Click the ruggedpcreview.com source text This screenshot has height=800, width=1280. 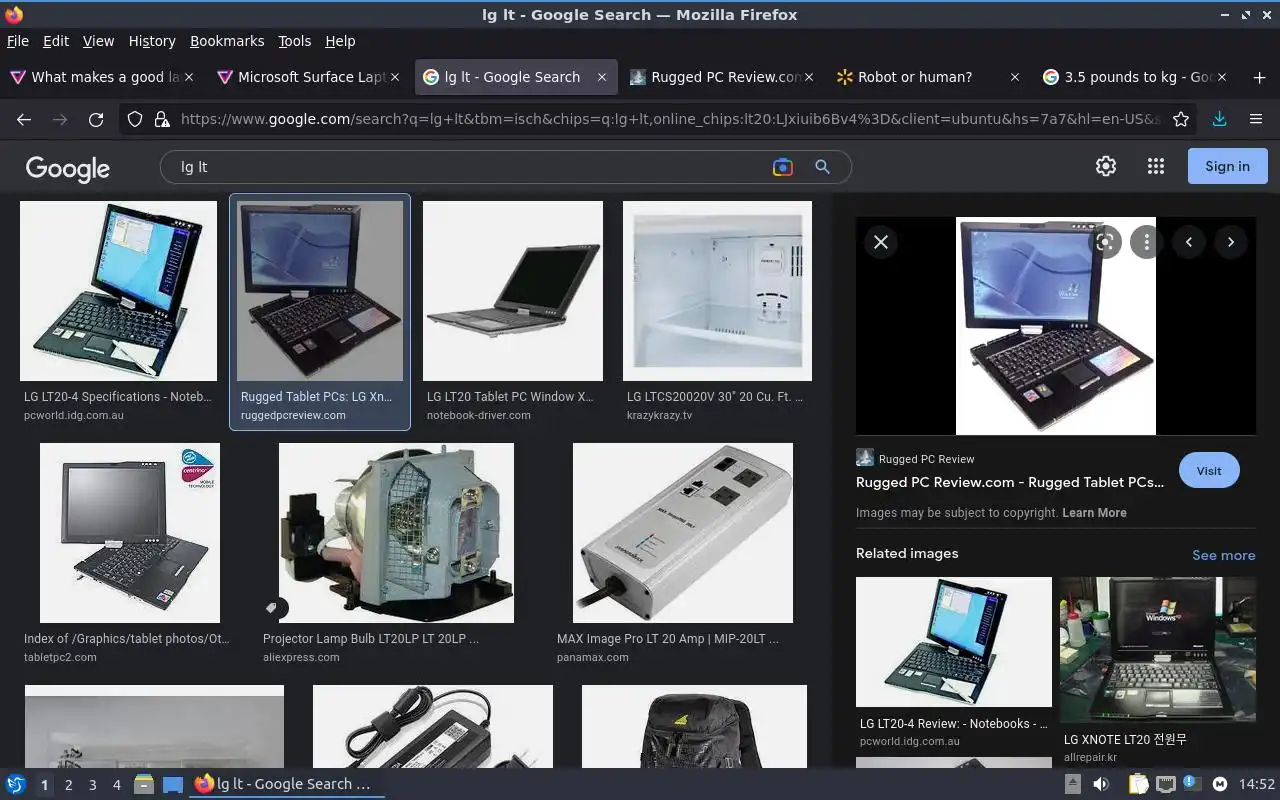[x=293, y=415]
